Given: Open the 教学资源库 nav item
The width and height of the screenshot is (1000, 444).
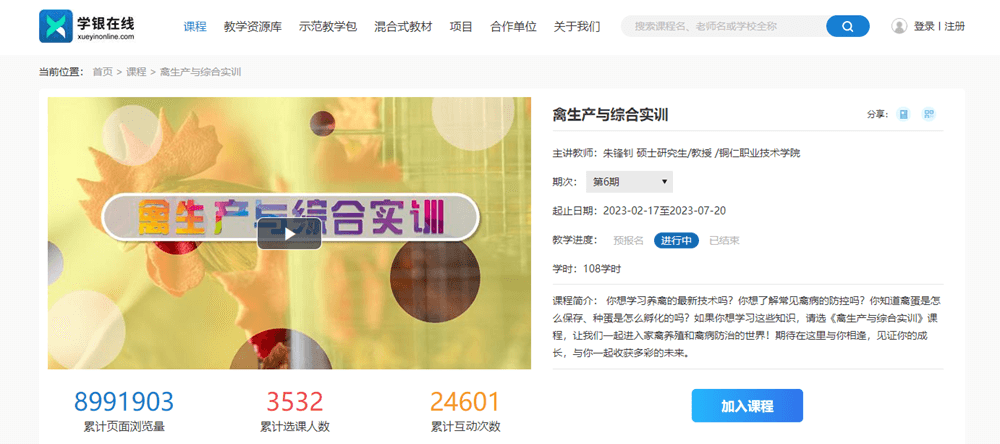Looking at the screenshot, I should [253, 27].
